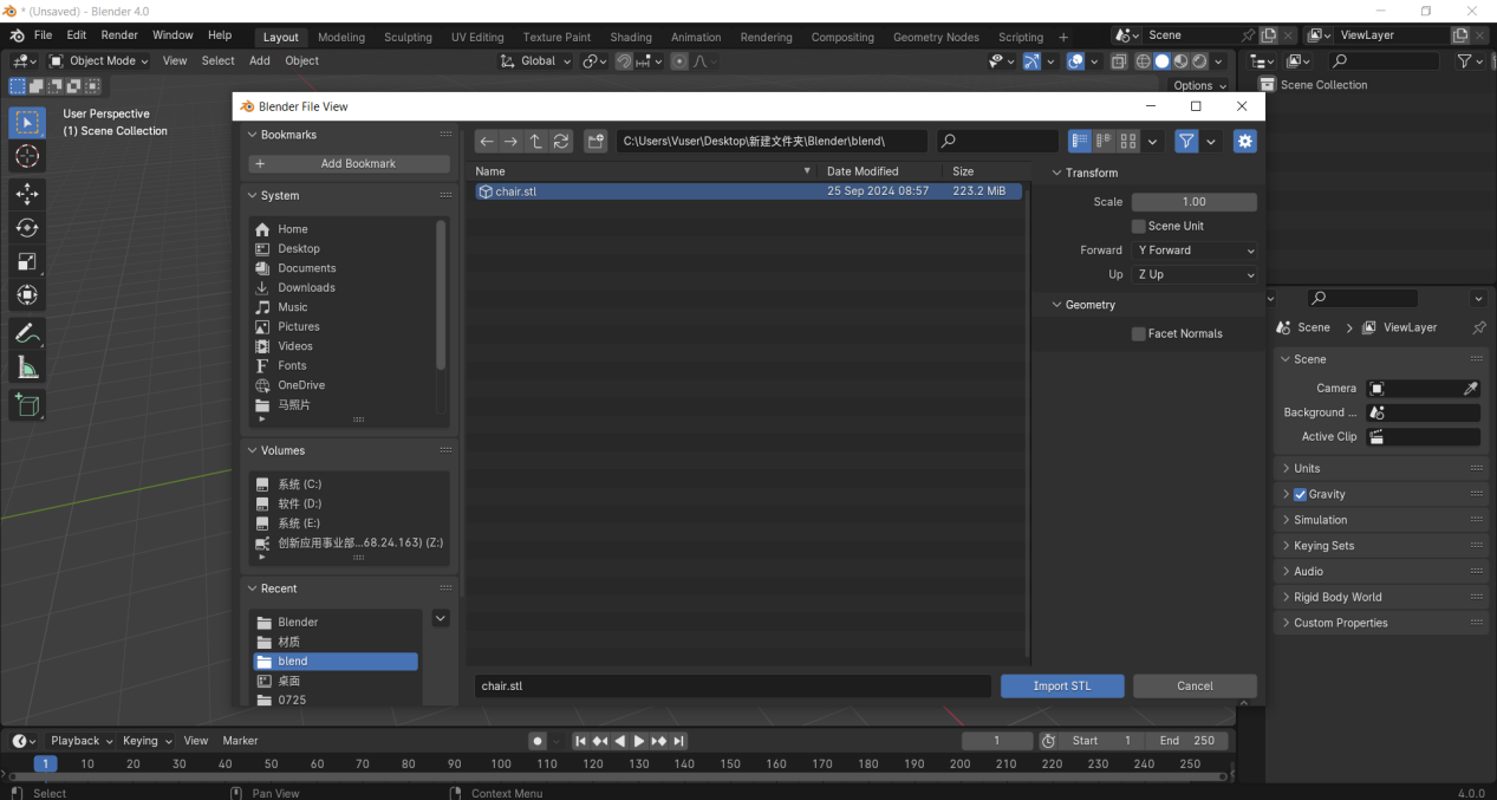
Task: Toggle the import options gear button
Action: coord(1245,141)
